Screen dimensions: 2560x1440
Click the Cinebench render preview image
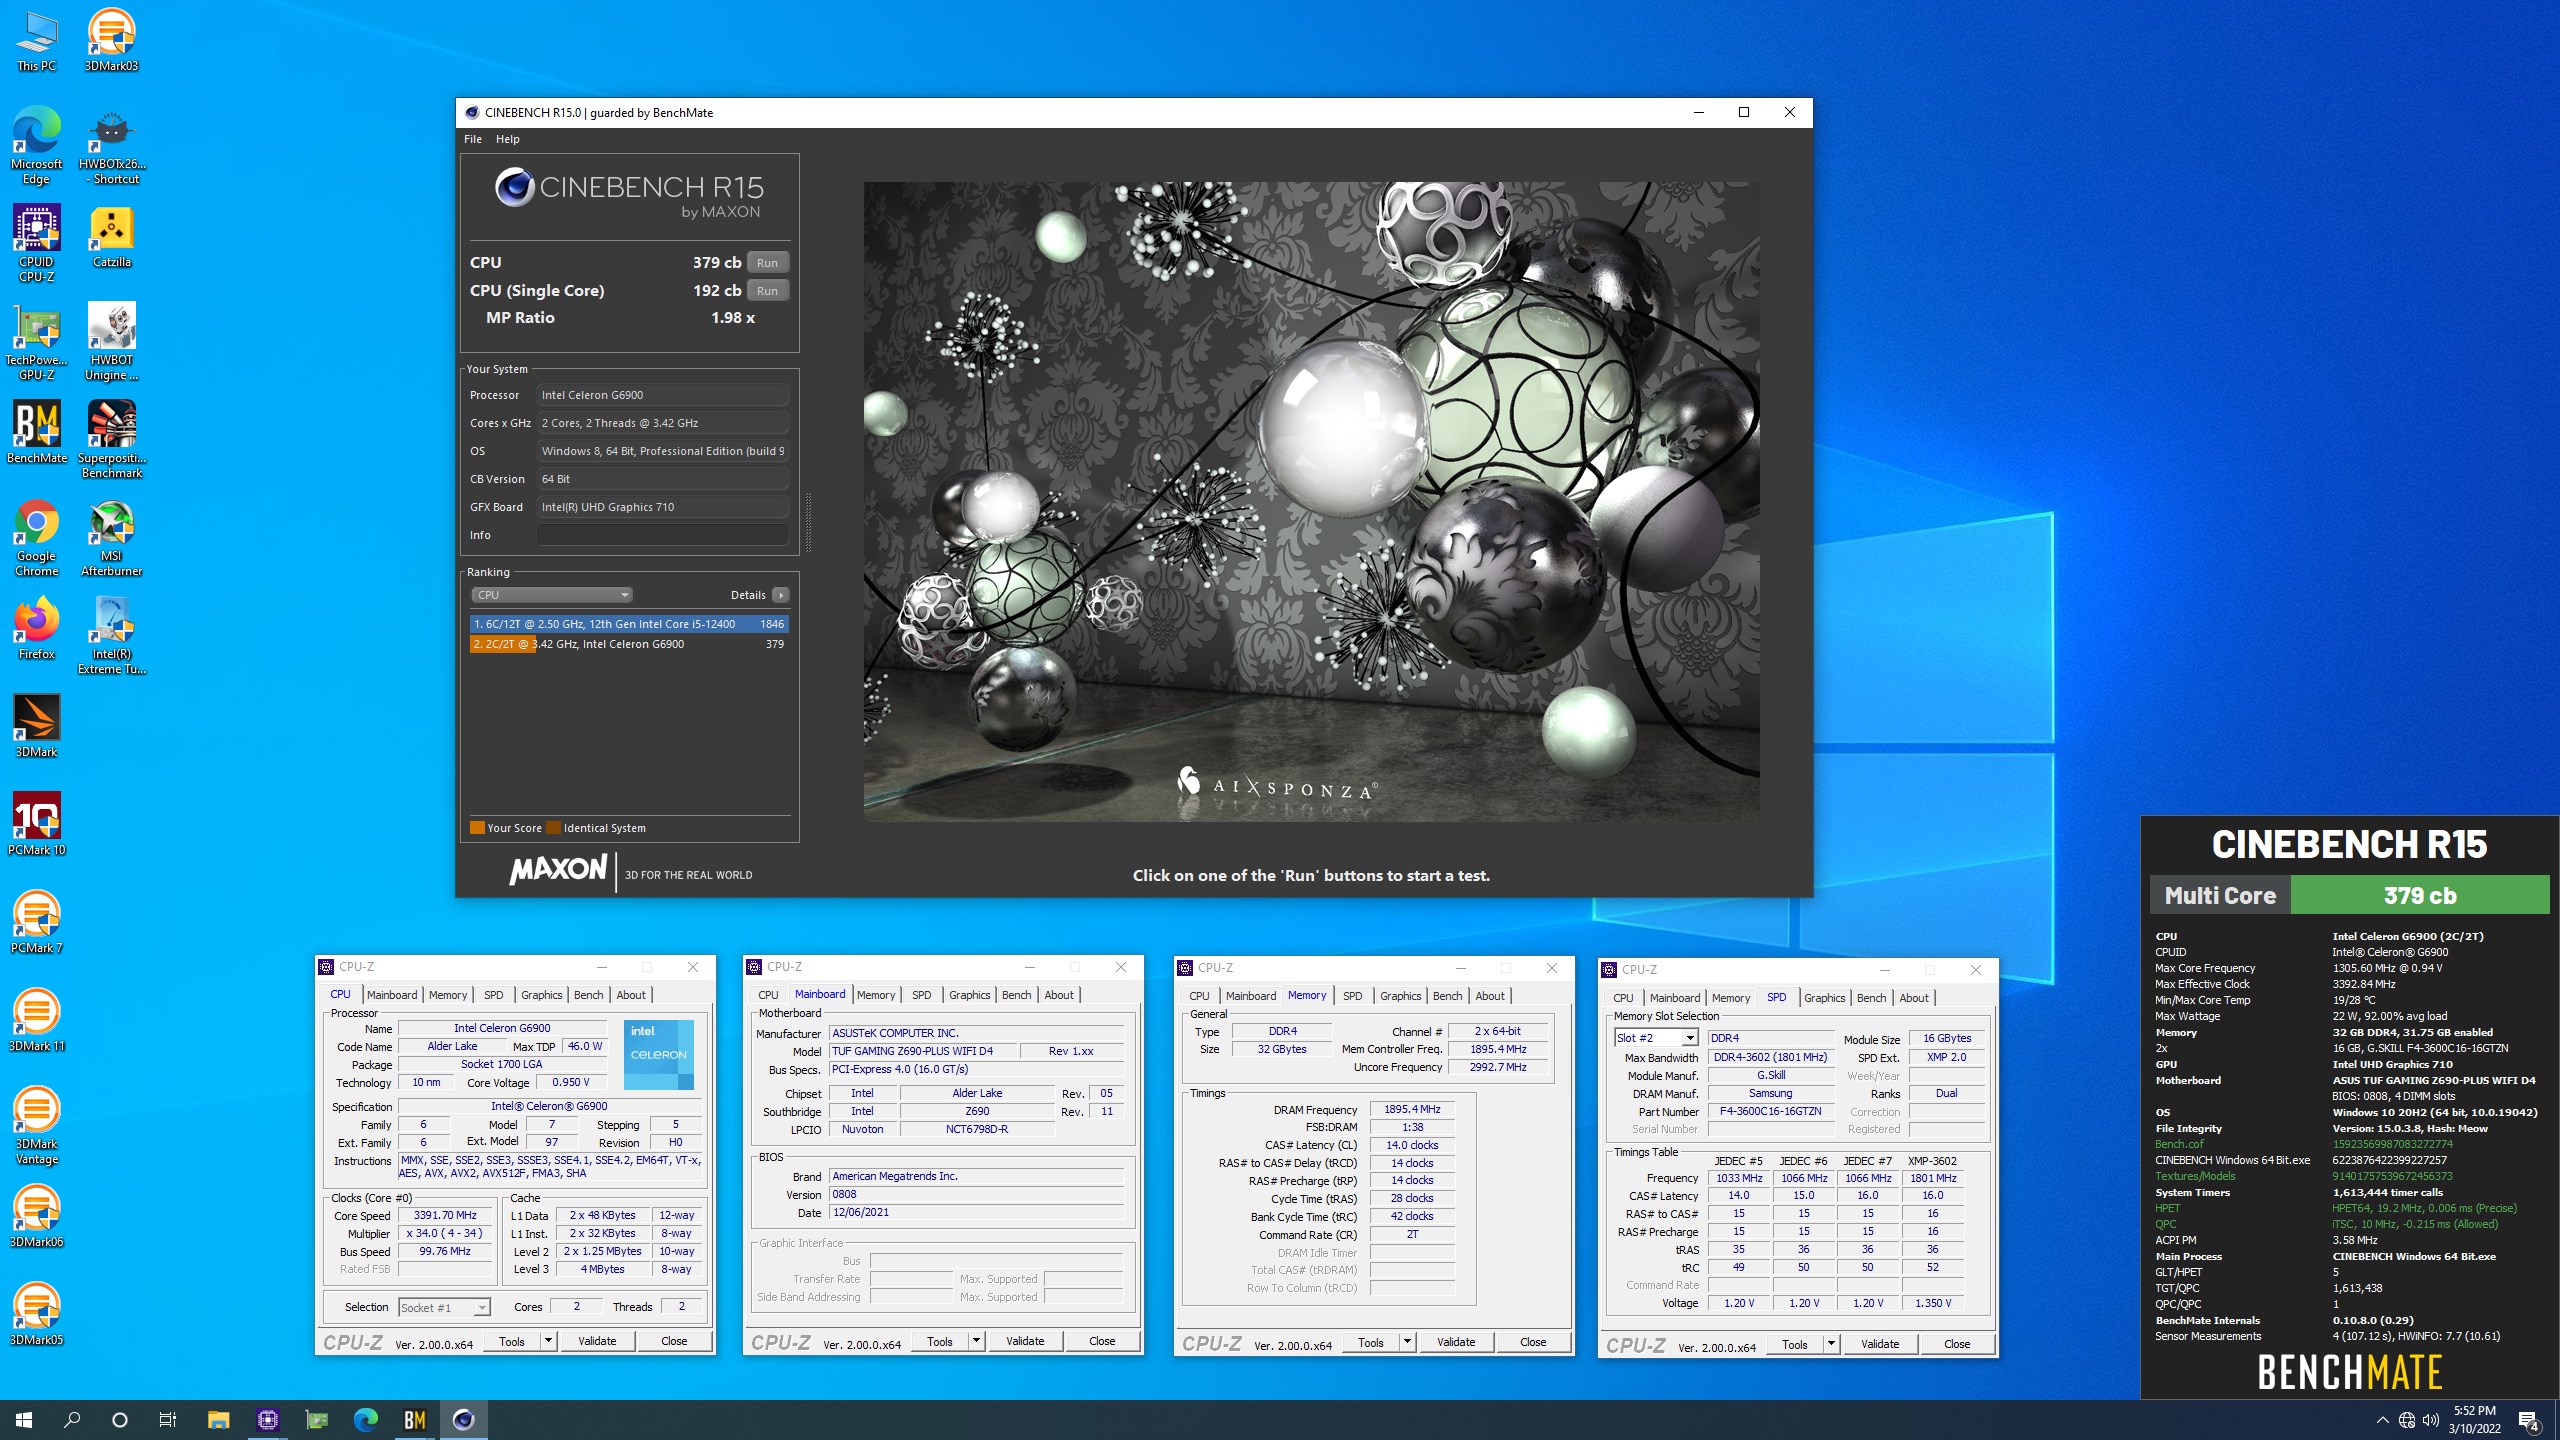[1311, 501]
